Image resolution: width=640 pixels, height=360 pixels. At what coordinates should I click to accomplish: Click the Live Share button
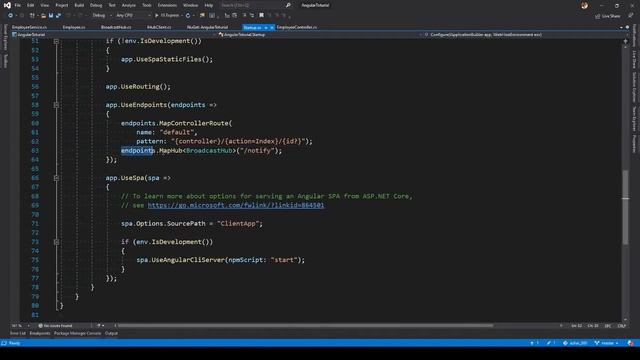608,16
